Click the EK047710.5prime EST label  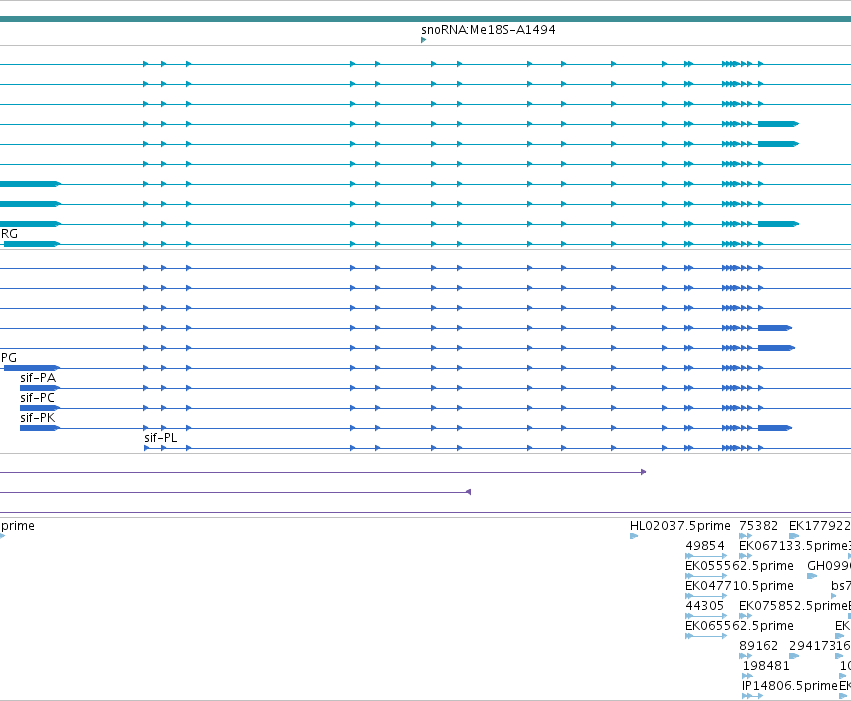[x=739, y=586]
